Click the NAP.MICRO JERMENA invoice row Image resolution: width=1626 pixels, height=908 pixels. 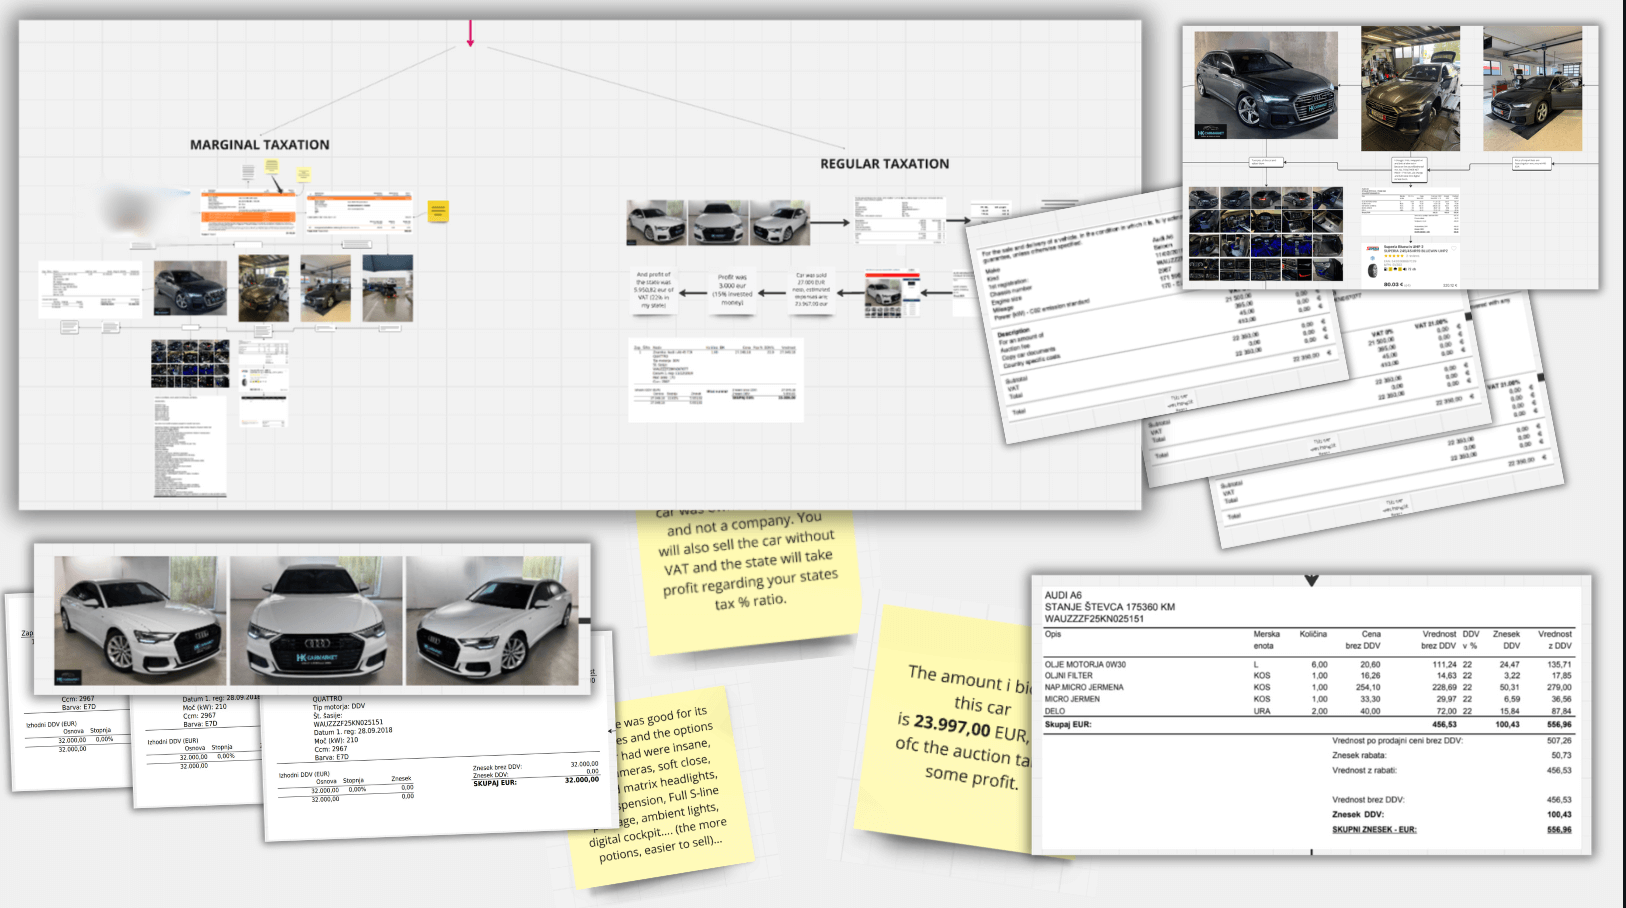click(1307, 688)
